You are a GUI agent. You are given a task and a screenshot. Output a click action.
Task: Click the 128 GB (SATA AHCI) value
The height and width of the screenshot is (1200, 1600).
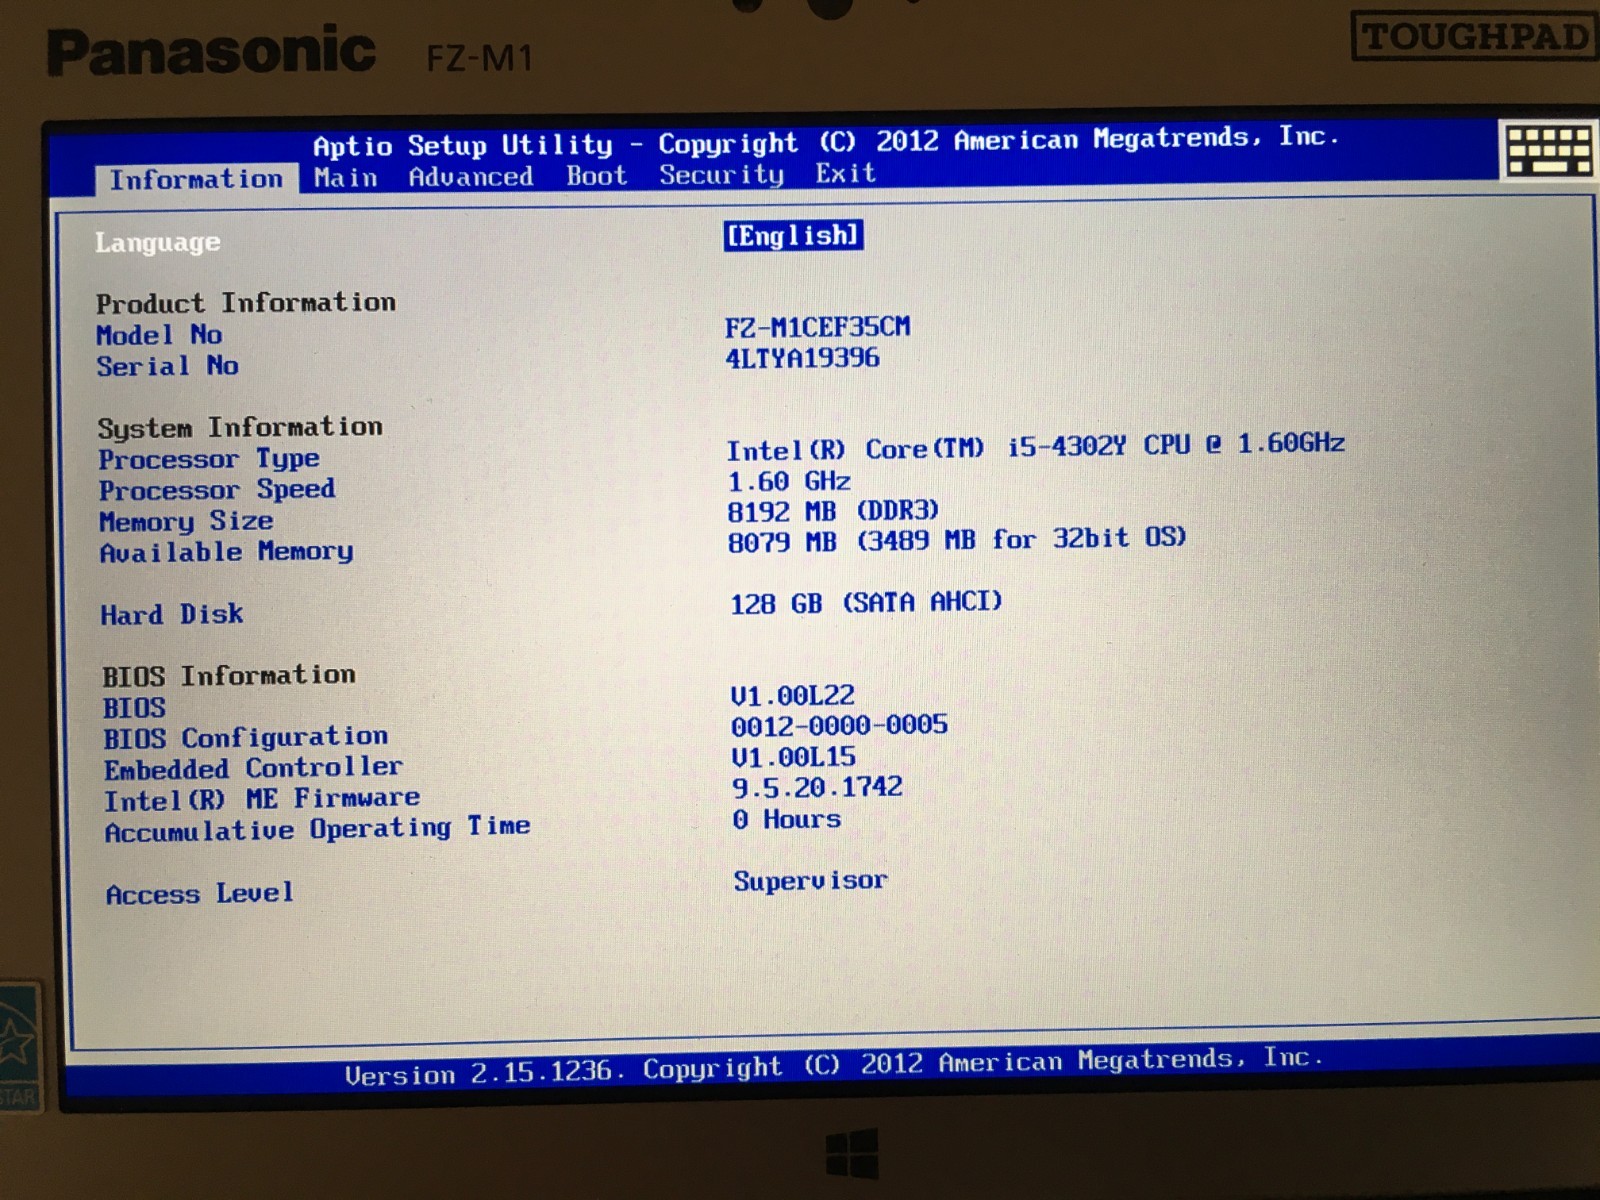[x=866, y=603]
